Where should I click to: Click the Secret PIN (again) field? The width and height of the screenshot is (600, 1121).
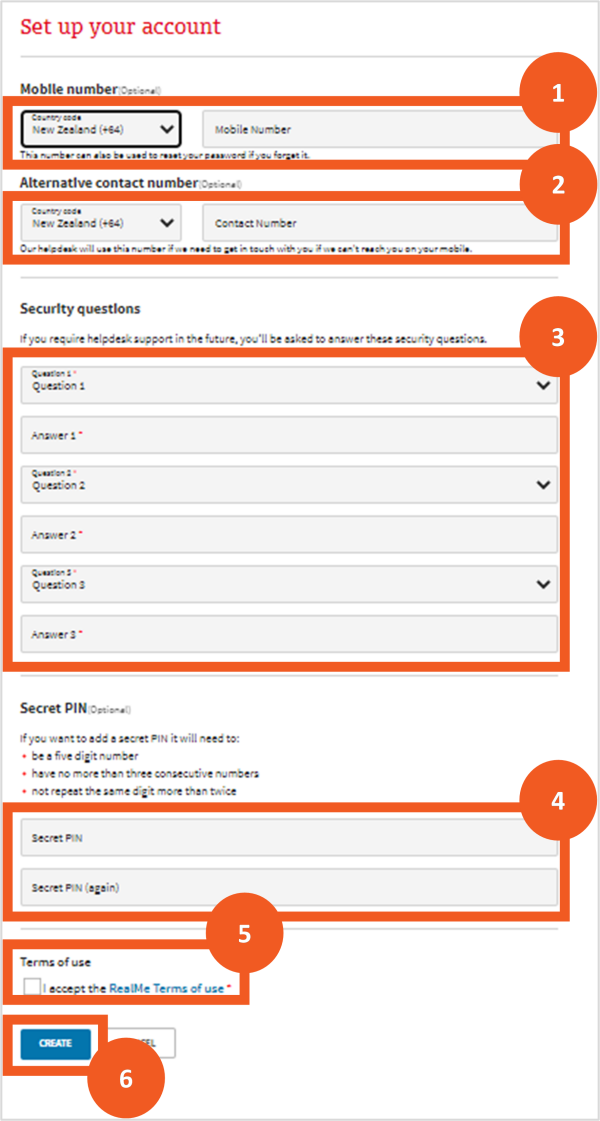(288, 887)
